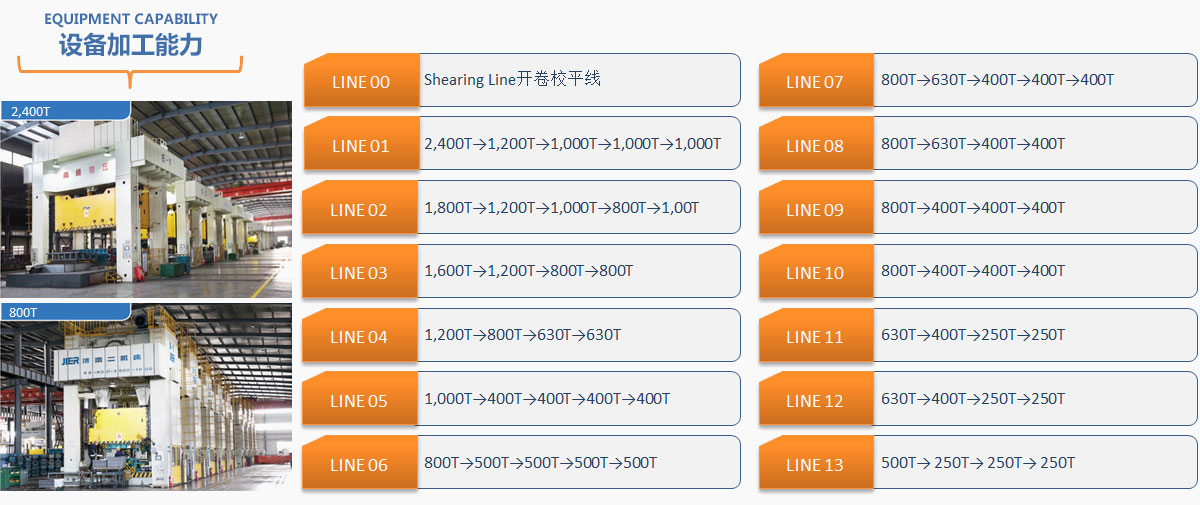Select the LINE 01 orange tab
1200x505 pixels.
[x=360, y=146]
